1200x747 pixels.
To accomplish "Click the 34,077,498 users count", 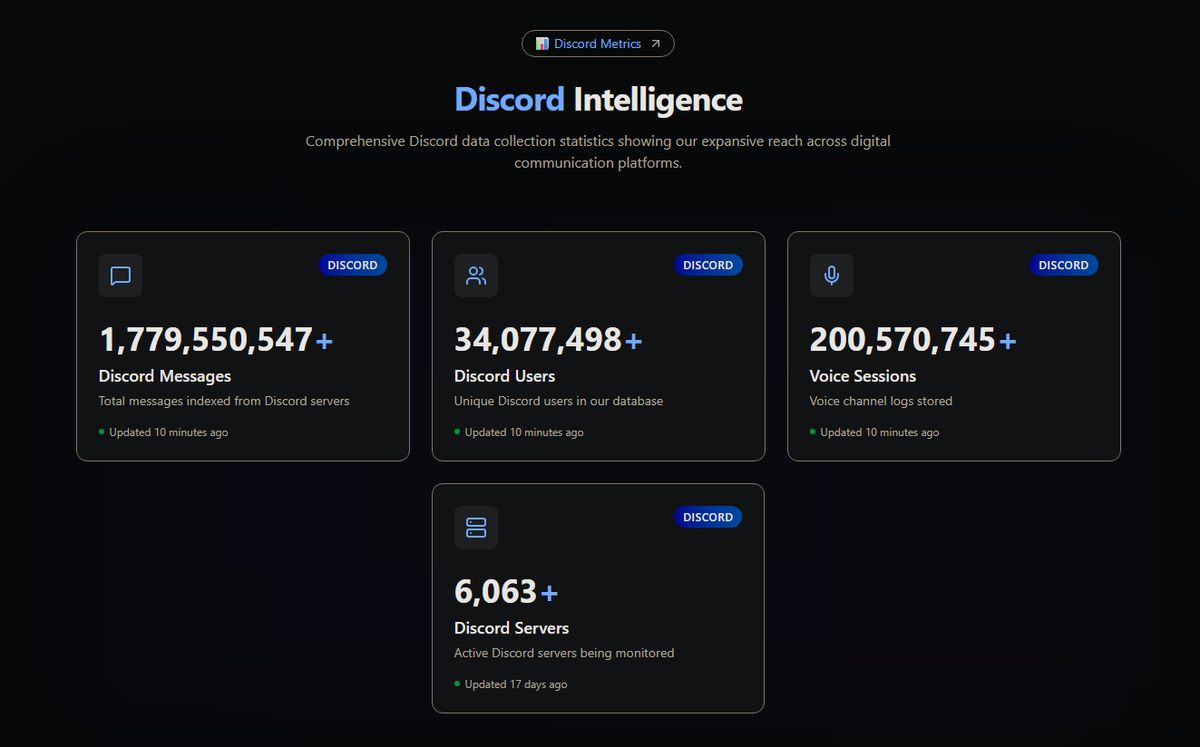I will 538,340.
